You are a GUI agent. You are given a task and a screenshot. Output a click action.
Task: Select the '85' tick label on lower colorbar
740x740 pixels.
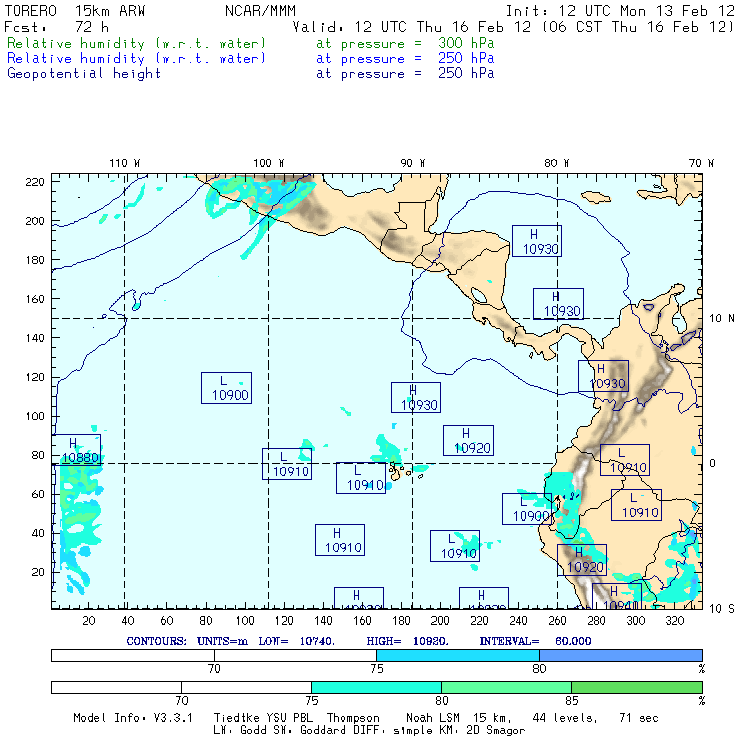(x=572, y=700)
